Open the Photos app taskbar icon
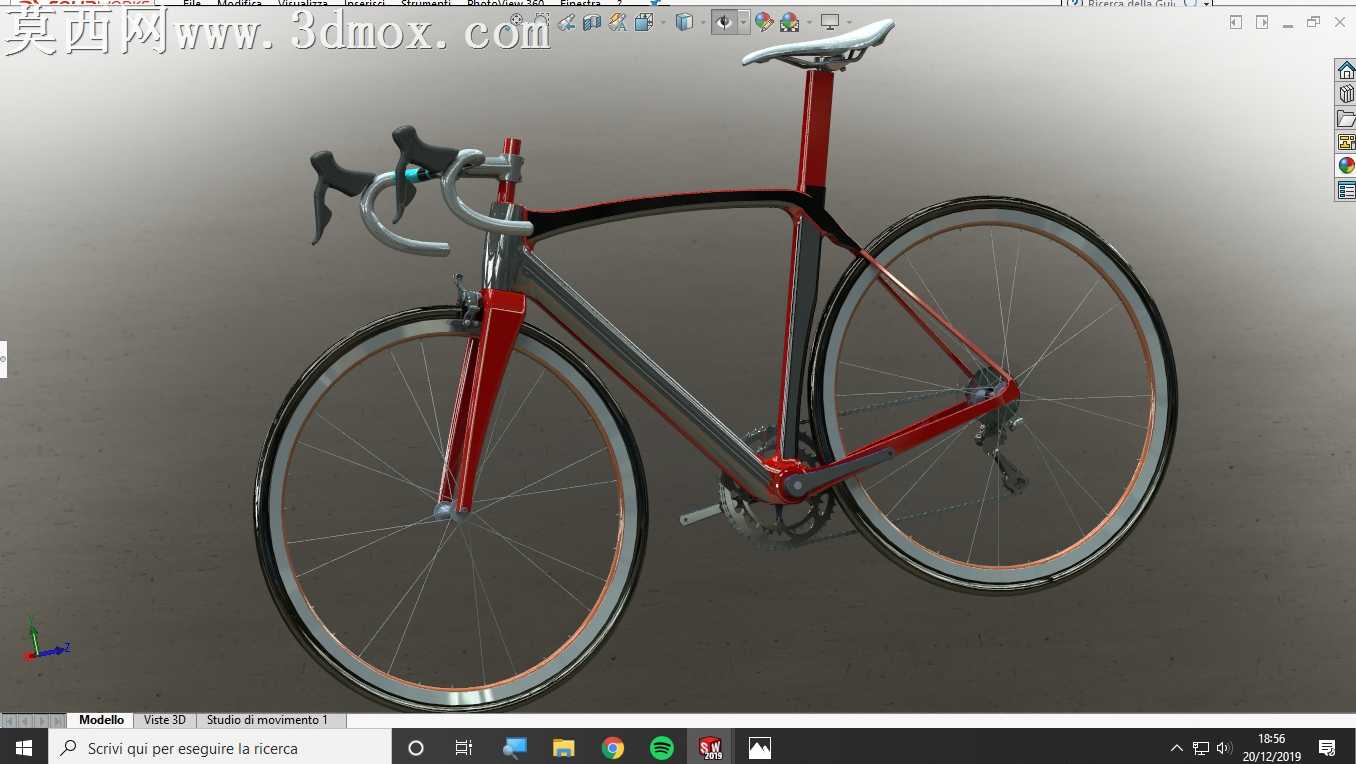 coord(760,747)
